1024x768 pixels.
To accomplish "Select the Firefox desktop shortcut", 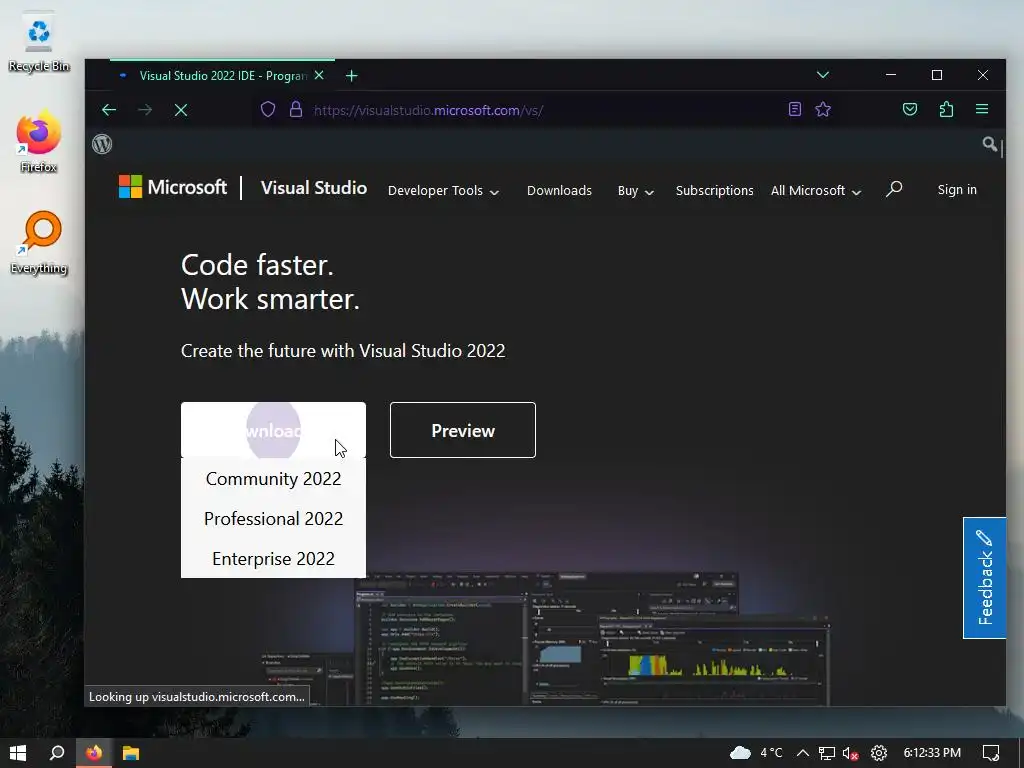I will coord(39,142).
